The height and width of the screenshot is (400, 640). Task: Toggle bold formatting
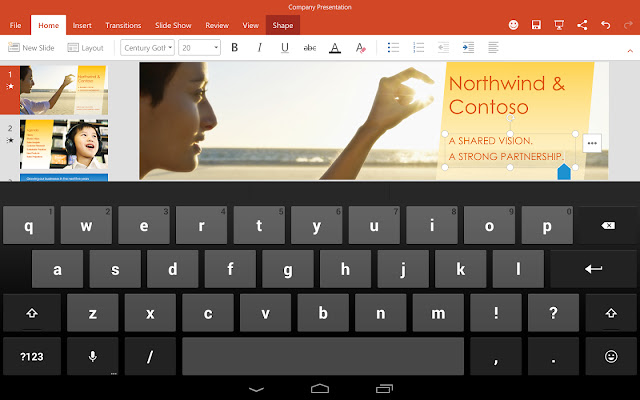234,48
